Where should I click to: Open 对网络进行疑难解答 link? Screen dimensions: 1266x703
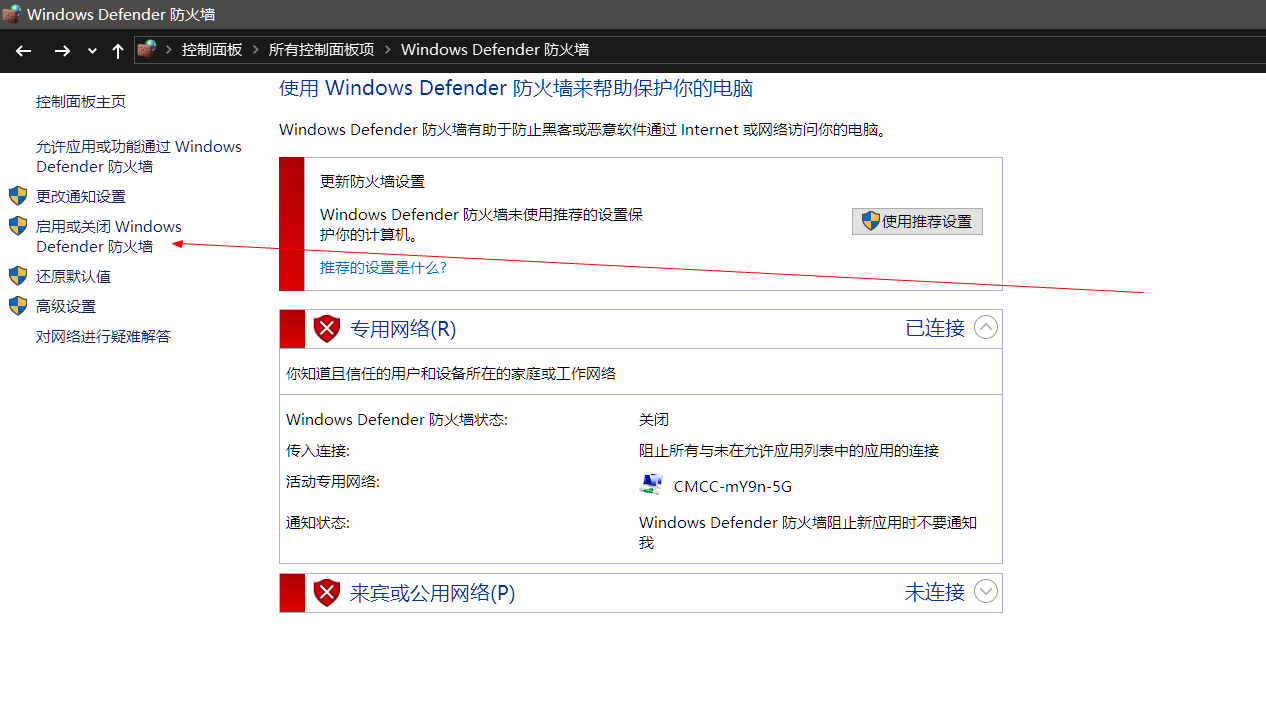click(x=103, y=336)
